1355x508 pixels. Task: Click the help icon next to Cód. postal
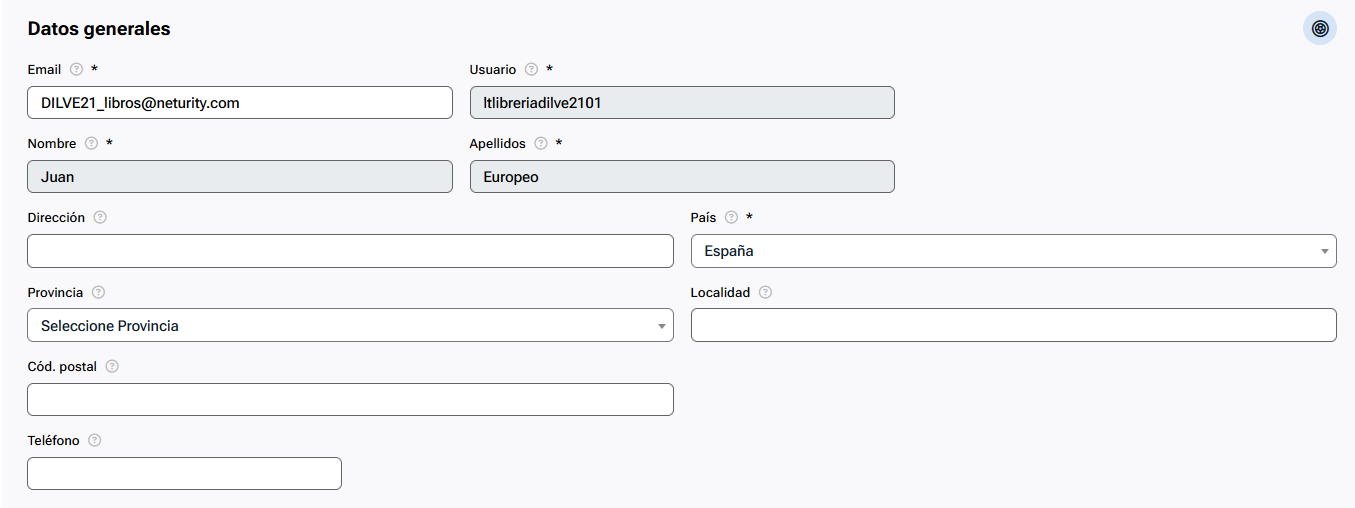[x=112, y=366]
